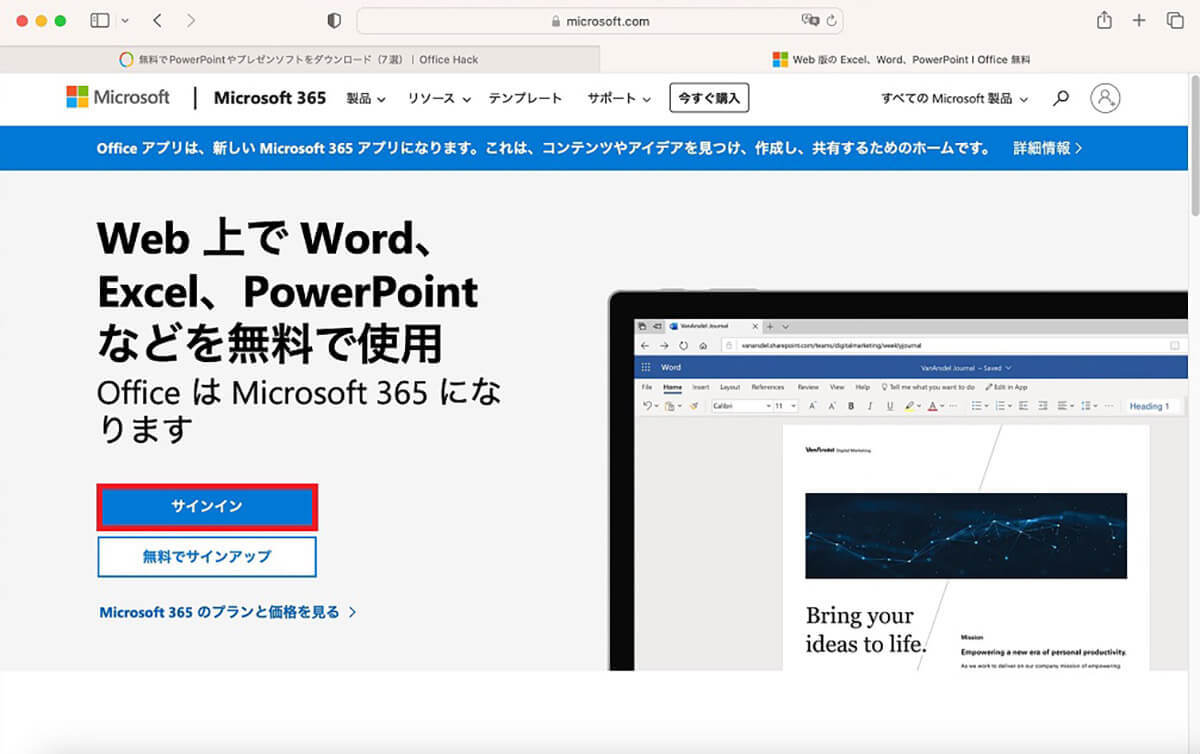
Task: Expand the サポート menu
Action: point(619,98)
